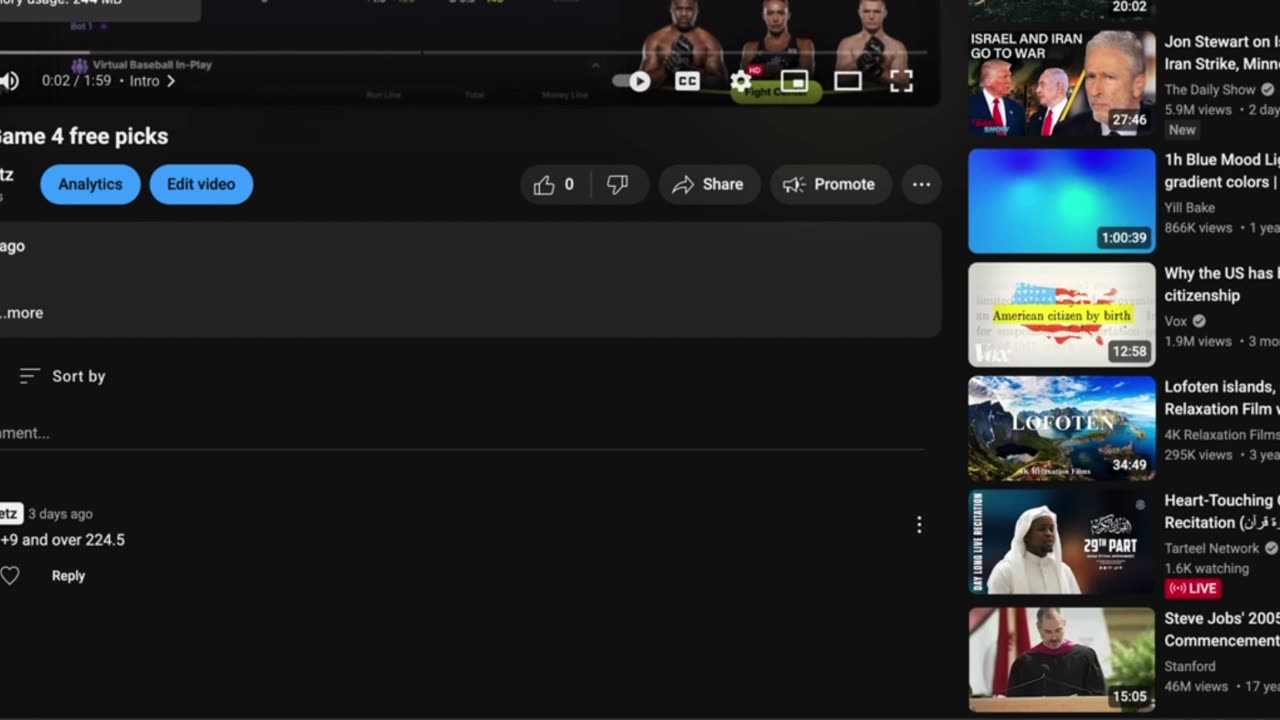Click the Steve Jobs' 2005 title
Viewport: 1280px width, 720px height.
(1222, 629)
